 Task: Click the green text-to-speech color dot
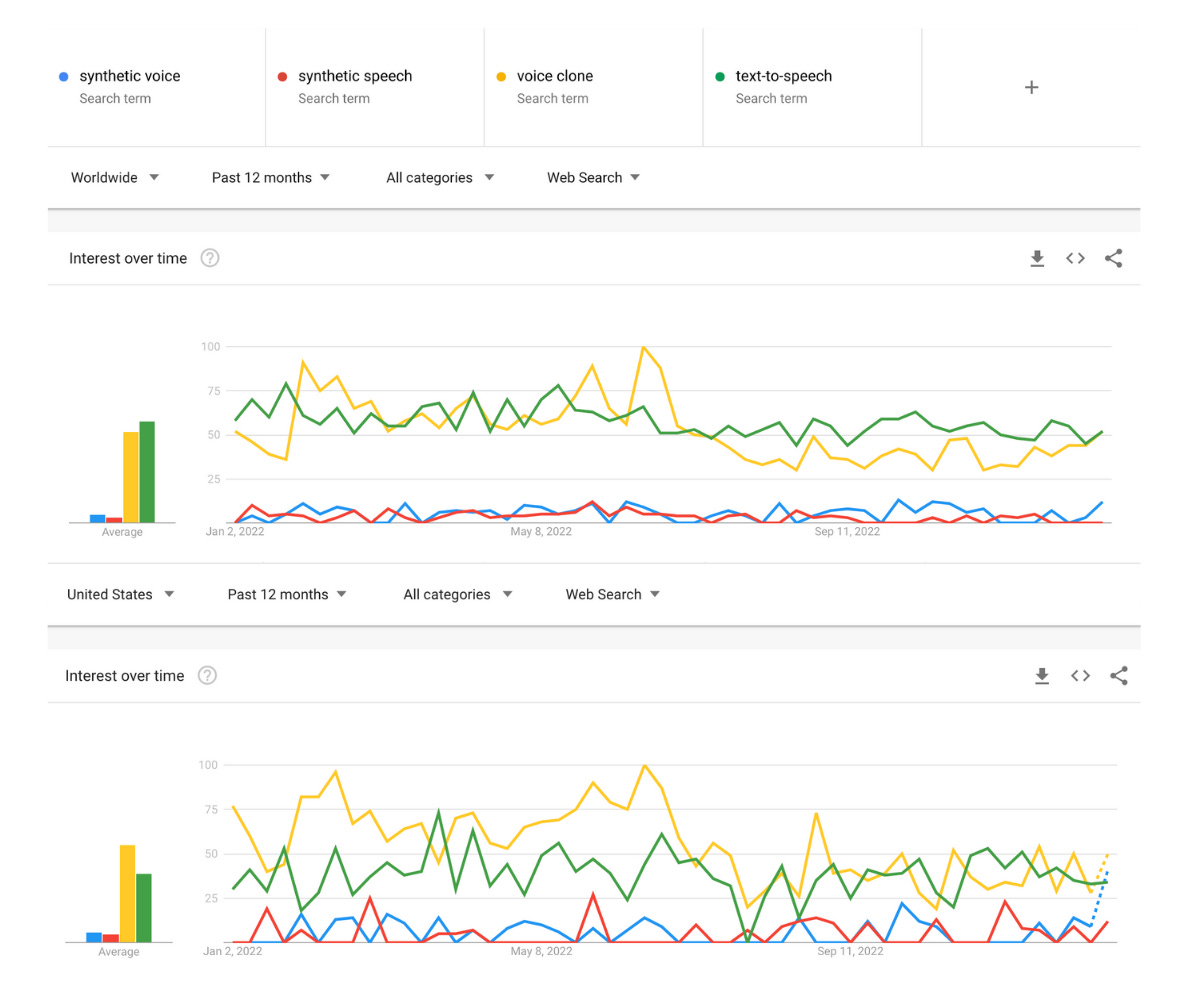(720, 76)
